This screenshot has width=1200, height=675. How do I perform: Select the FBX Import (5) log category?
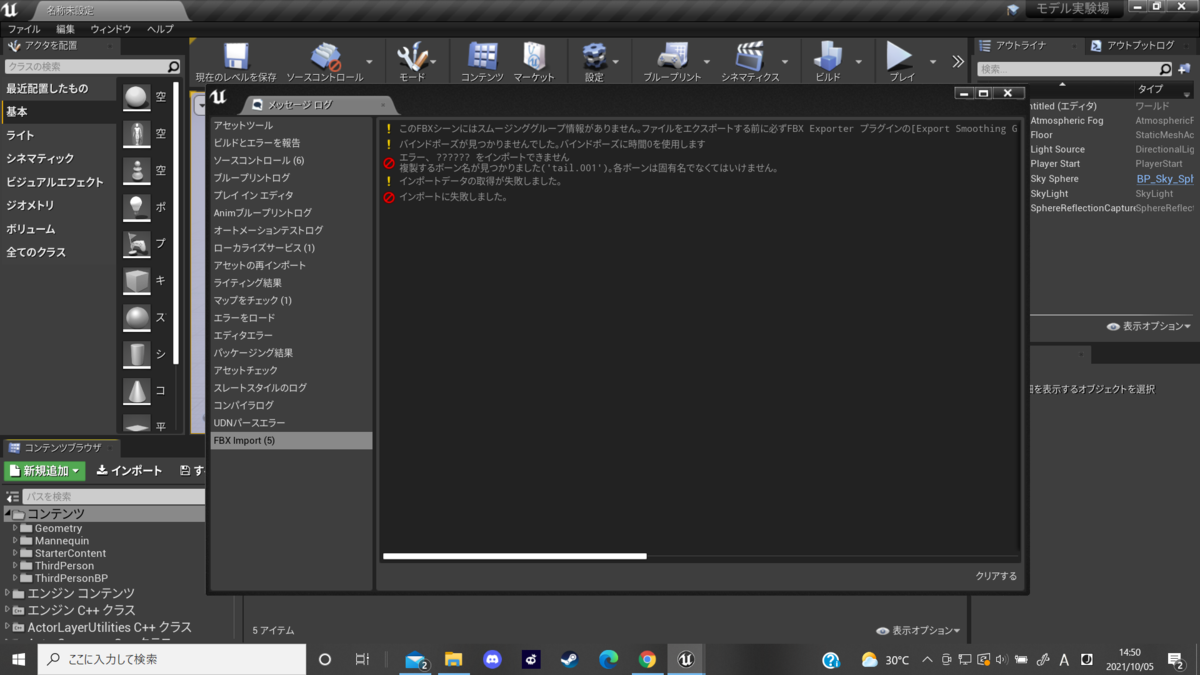click(290, 440)
